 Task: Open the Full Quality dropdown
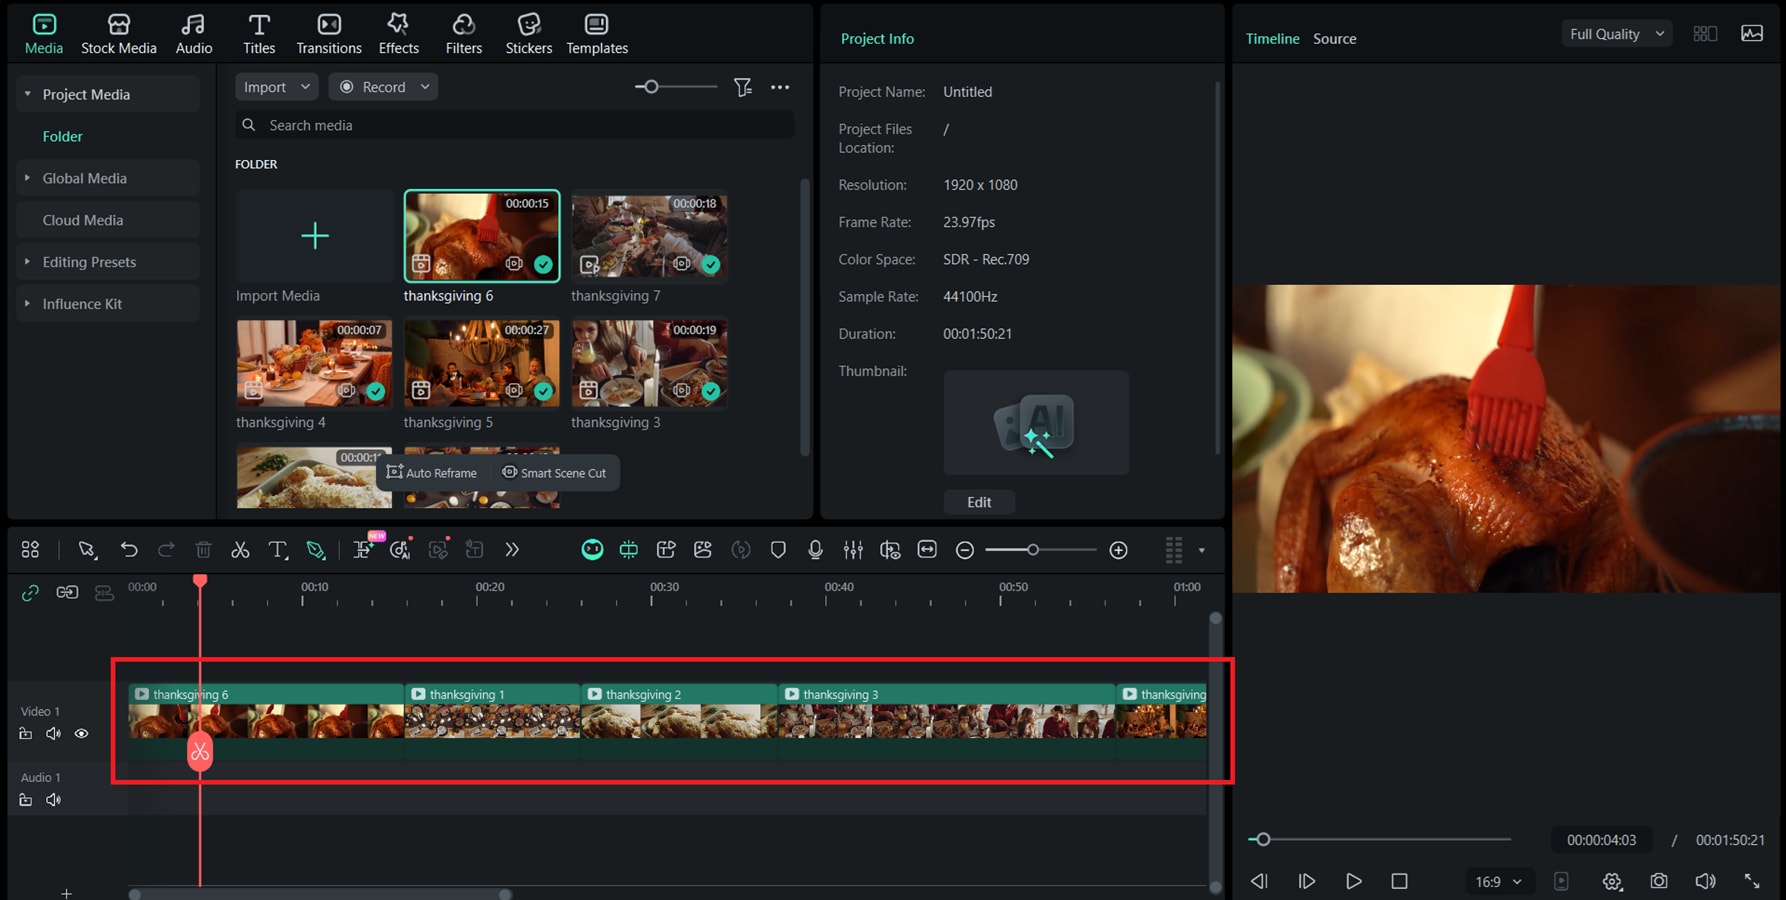coord(1616,34)
